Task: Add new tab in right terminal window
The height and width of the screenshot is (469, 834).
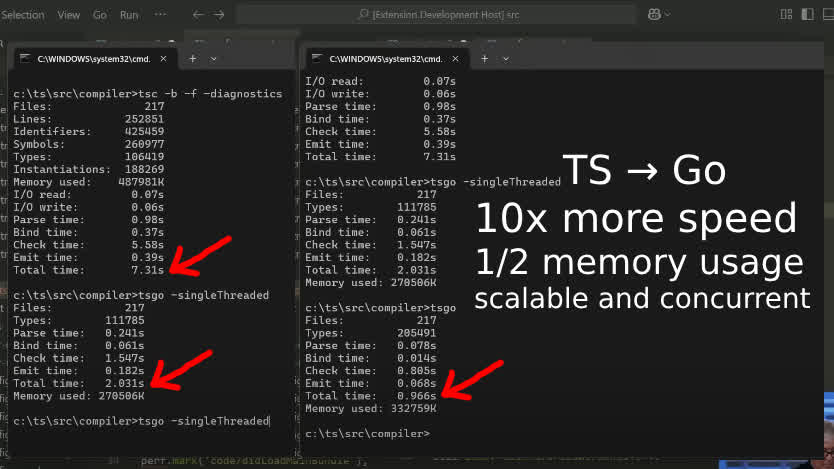Action: (x=486, y=59)
